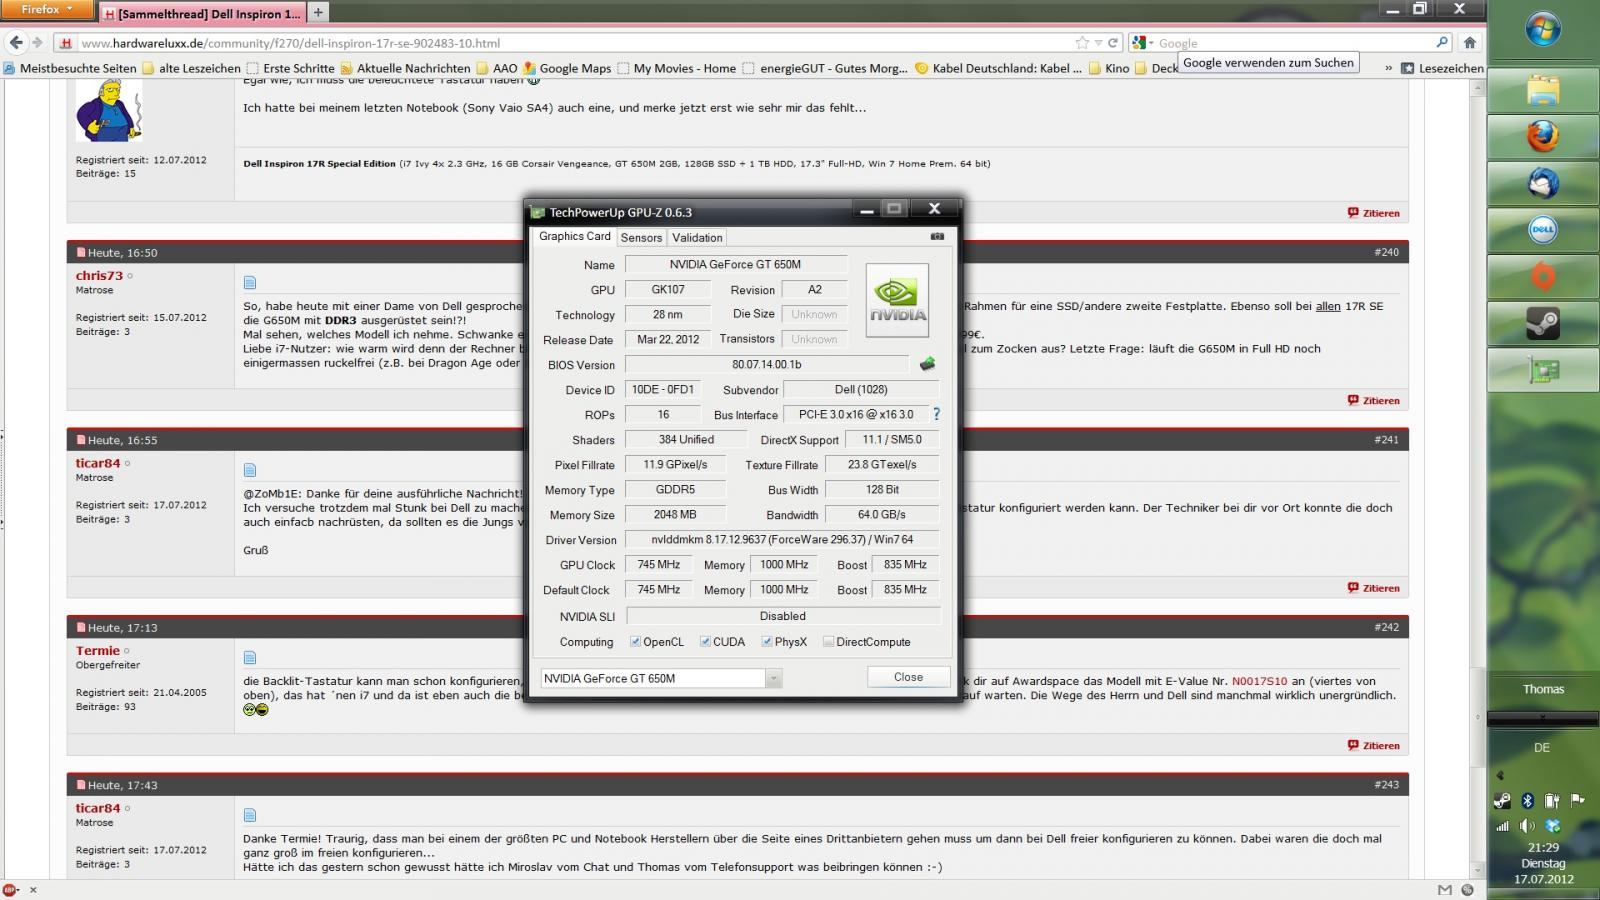The height and width of the screenshot is (900, 1600).
Task: Click the browser back arrow button
Action: 16,43
